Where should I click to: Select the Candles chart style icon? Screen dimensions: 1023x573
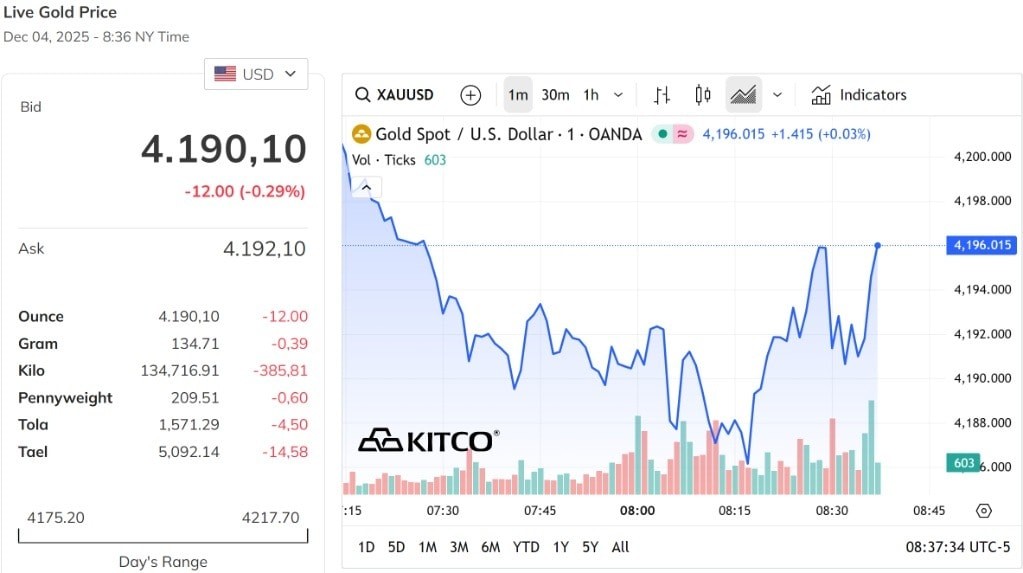[702, 95]
